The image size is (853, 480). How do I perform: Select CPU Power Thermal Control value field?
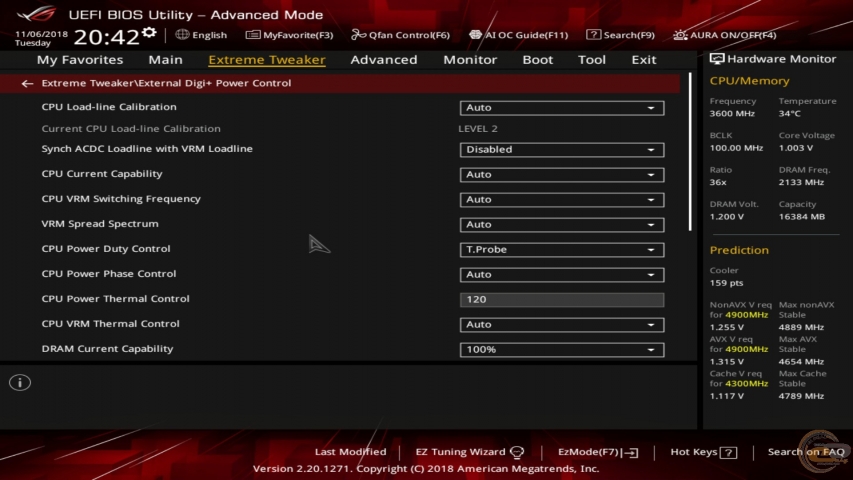561,300
